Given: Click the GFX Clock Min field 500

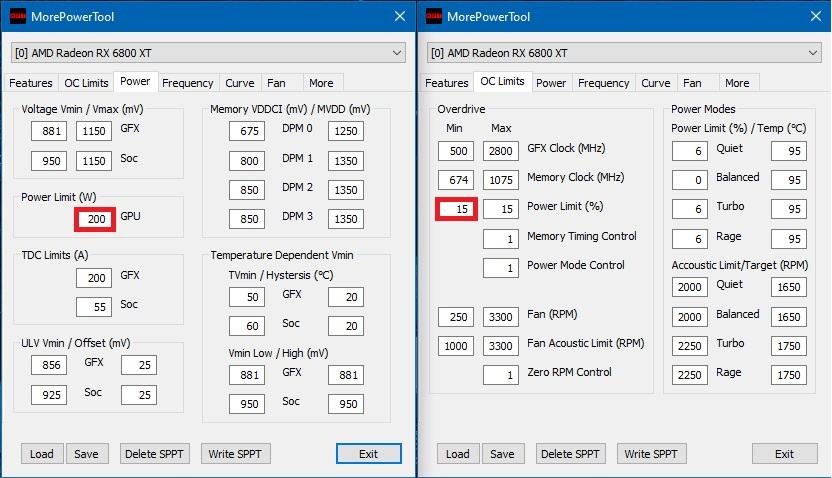Looking at the screenshot, I should (456, 151).
